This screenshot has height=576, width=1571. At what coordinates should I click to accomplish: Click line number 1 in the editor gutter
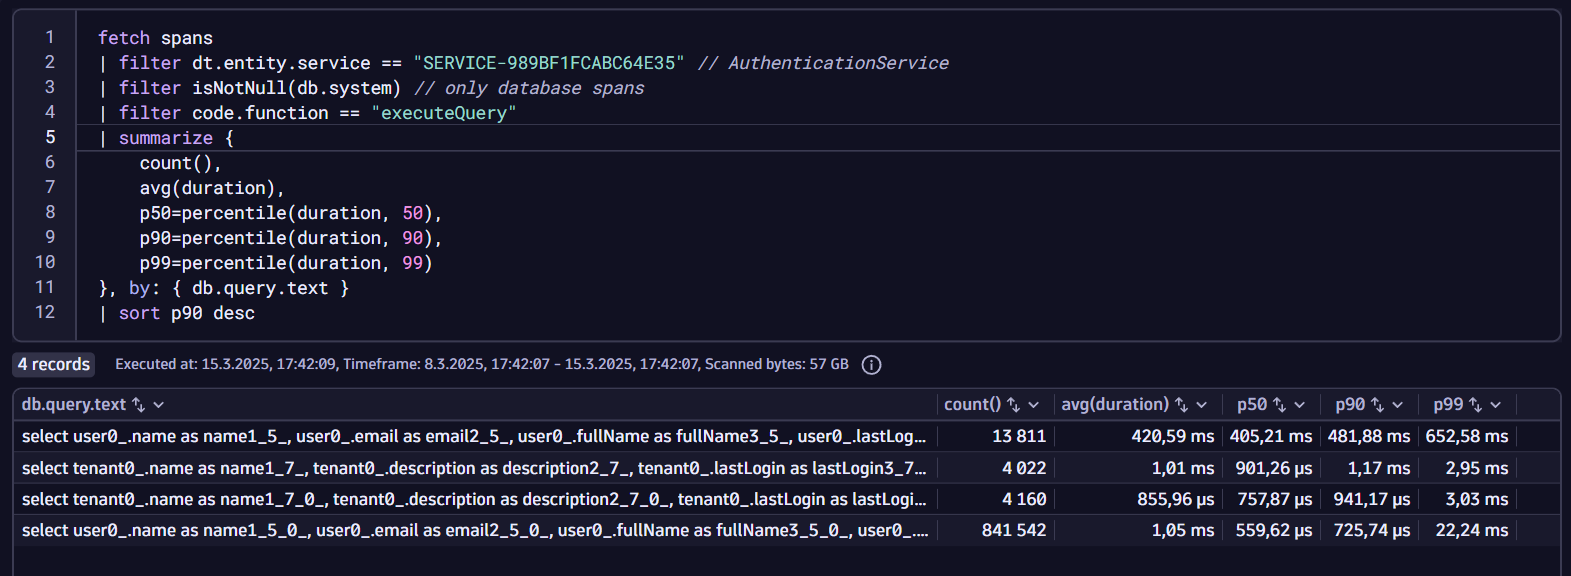(x=50, y=37)
